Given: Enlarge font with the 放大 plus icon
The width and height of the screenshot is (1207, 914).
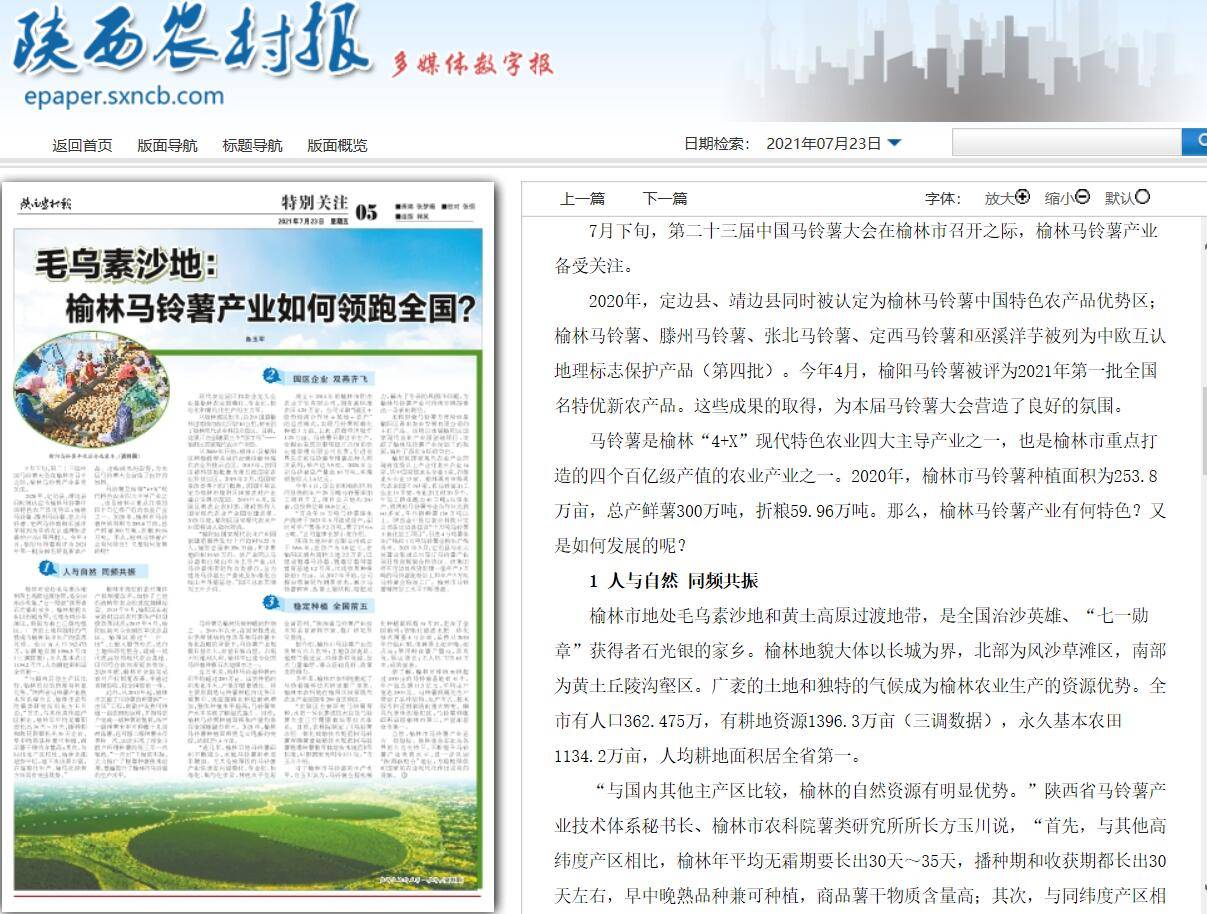Looking at the screenshot, I should pos(1022,197).
